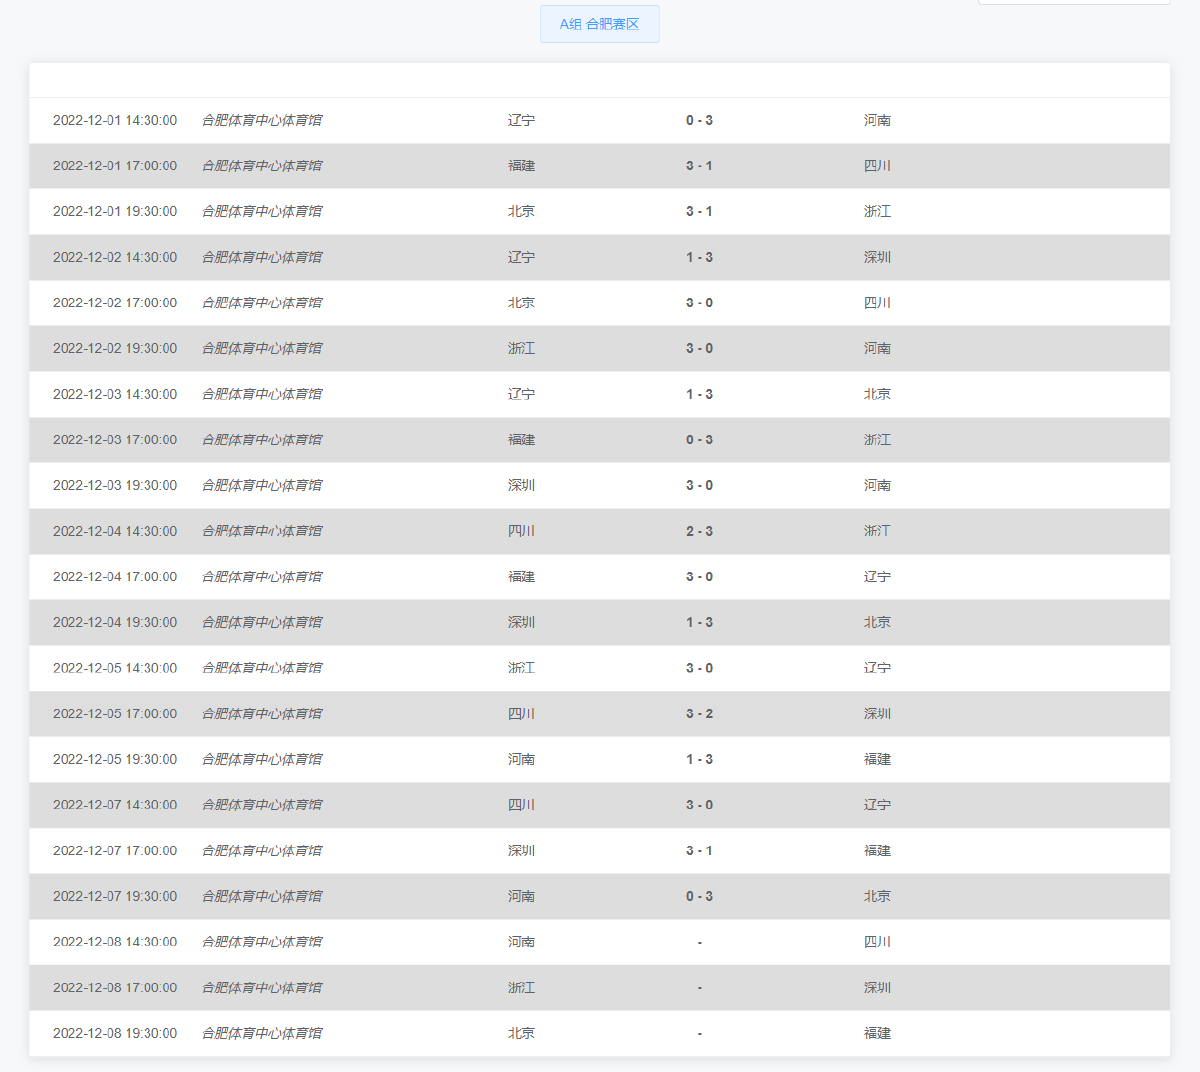The image size is (1200, 1072).
Task: Click score 3 - 1 for 深圳 vs 福建
Action: click(x=699, y=851)
